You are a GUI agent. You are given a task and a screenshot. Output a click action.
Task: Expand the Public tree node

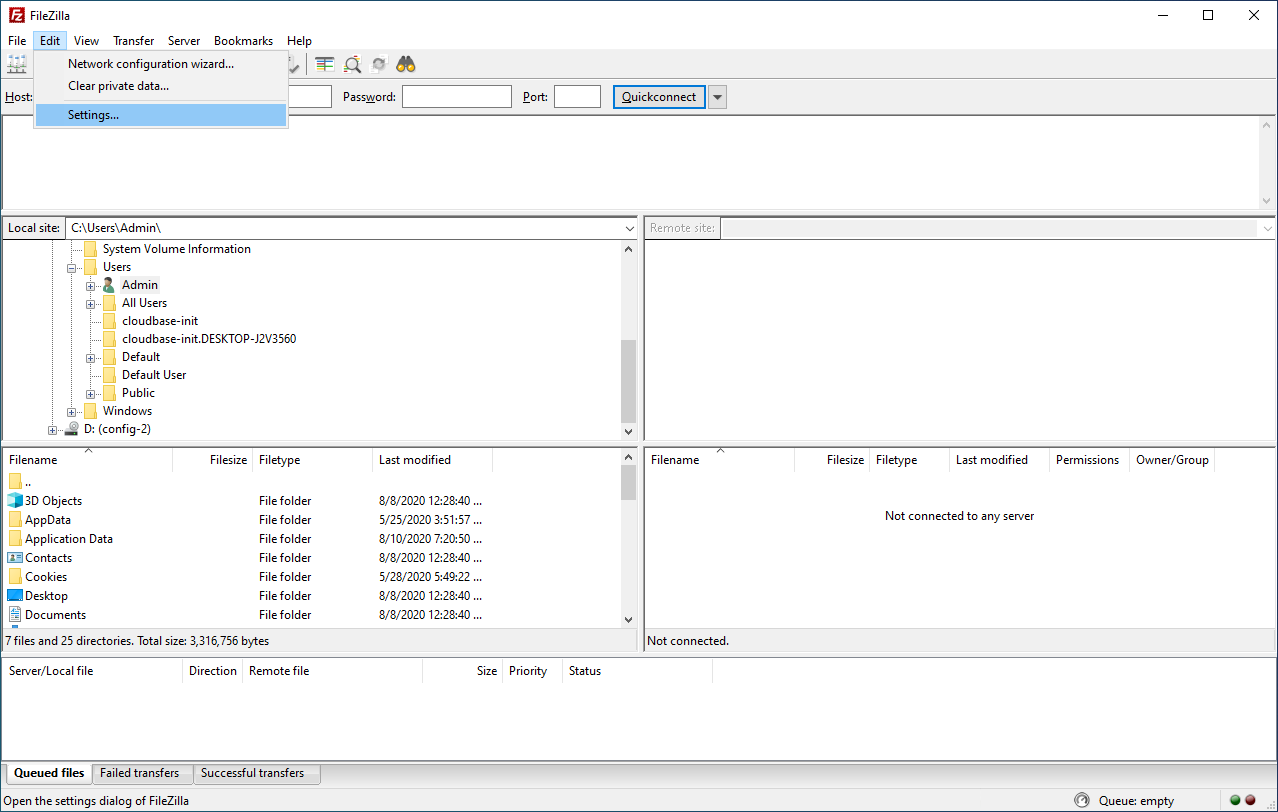coord(91,394)
